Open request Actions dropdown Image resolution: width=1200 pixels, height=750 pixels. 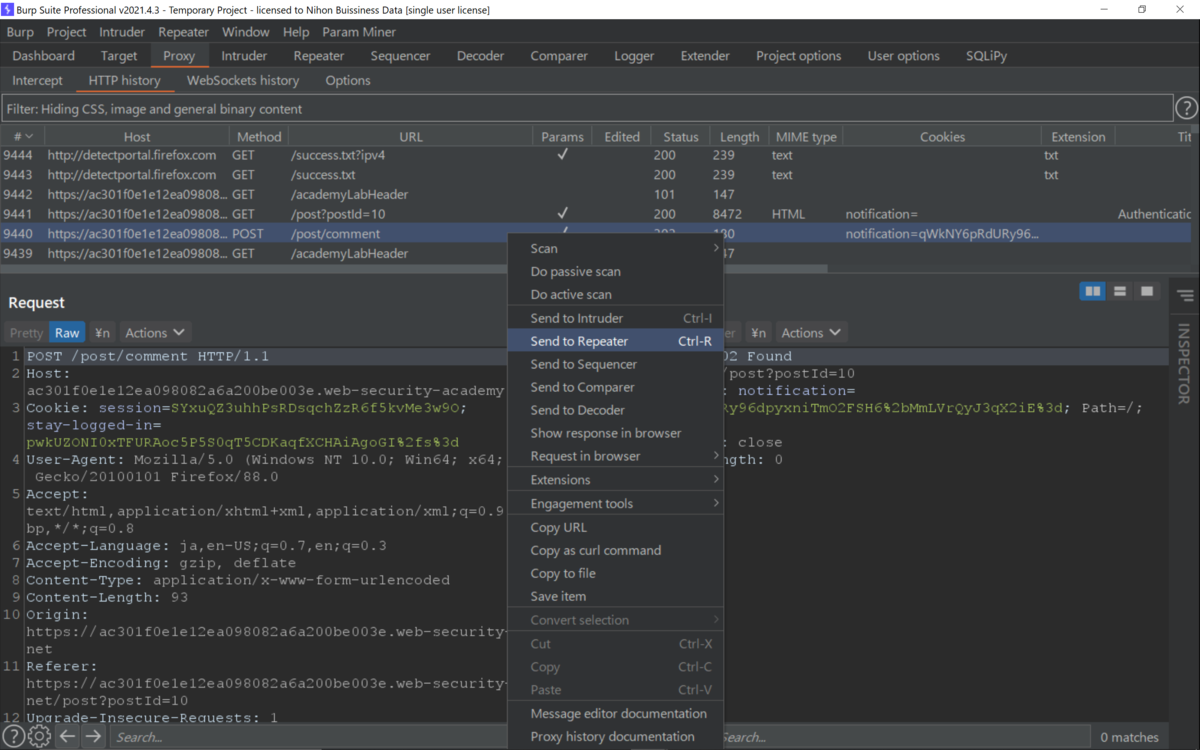pyautogui.click(x=155, y=333)
